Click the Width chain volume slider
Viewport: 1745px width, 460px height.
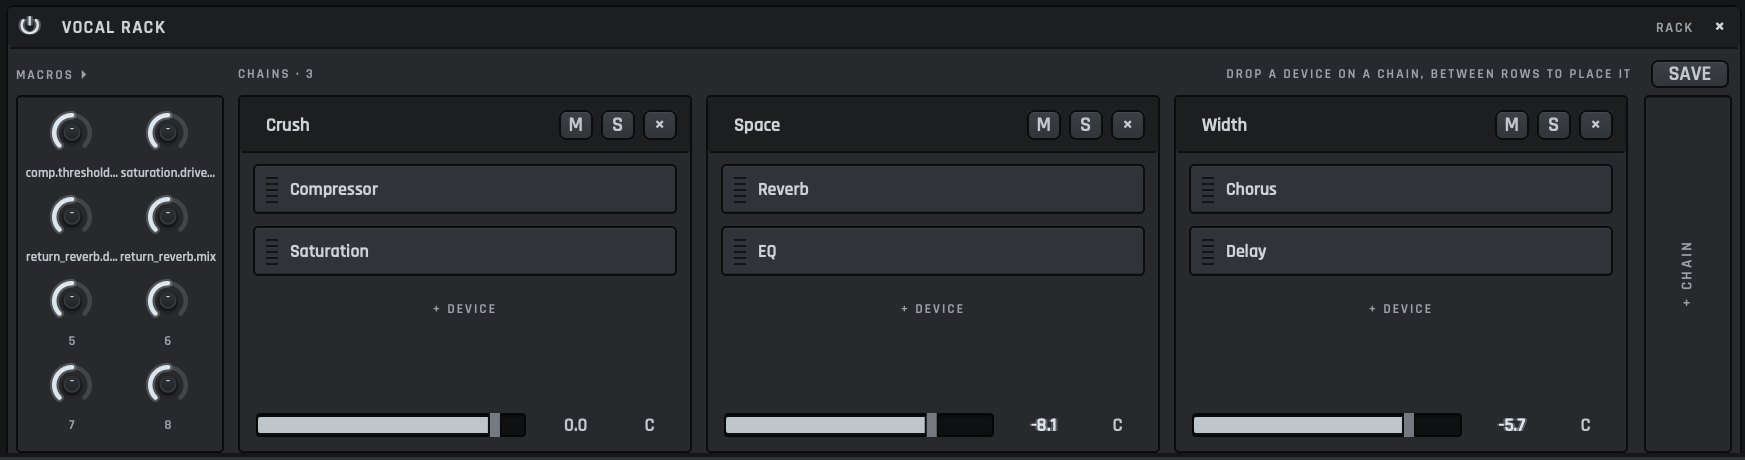1327,425
